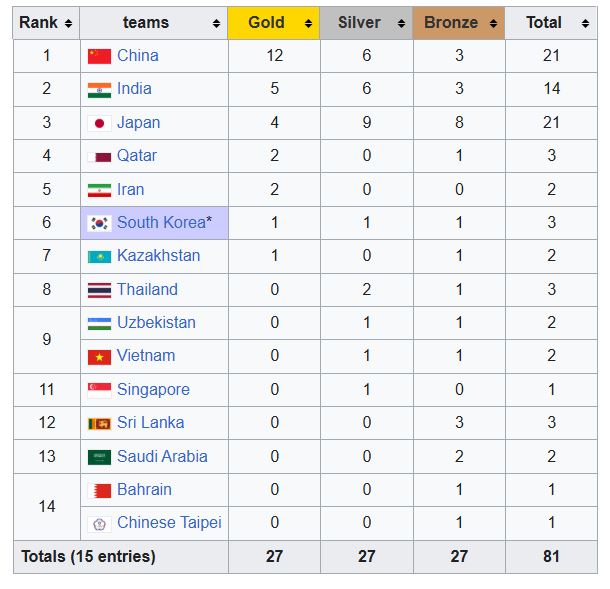Sort table by Silver column arrows
Screen dimensions: 610x589
tap(401, 24)
